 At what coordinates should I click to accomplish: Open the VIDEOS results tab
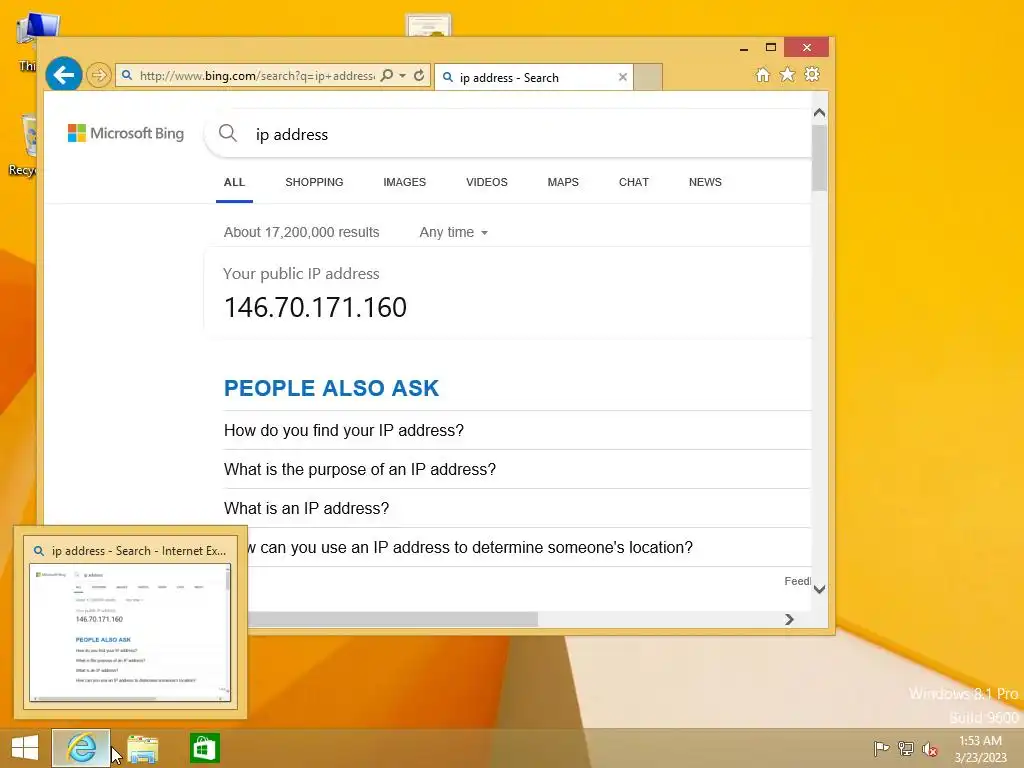[487, 182]
